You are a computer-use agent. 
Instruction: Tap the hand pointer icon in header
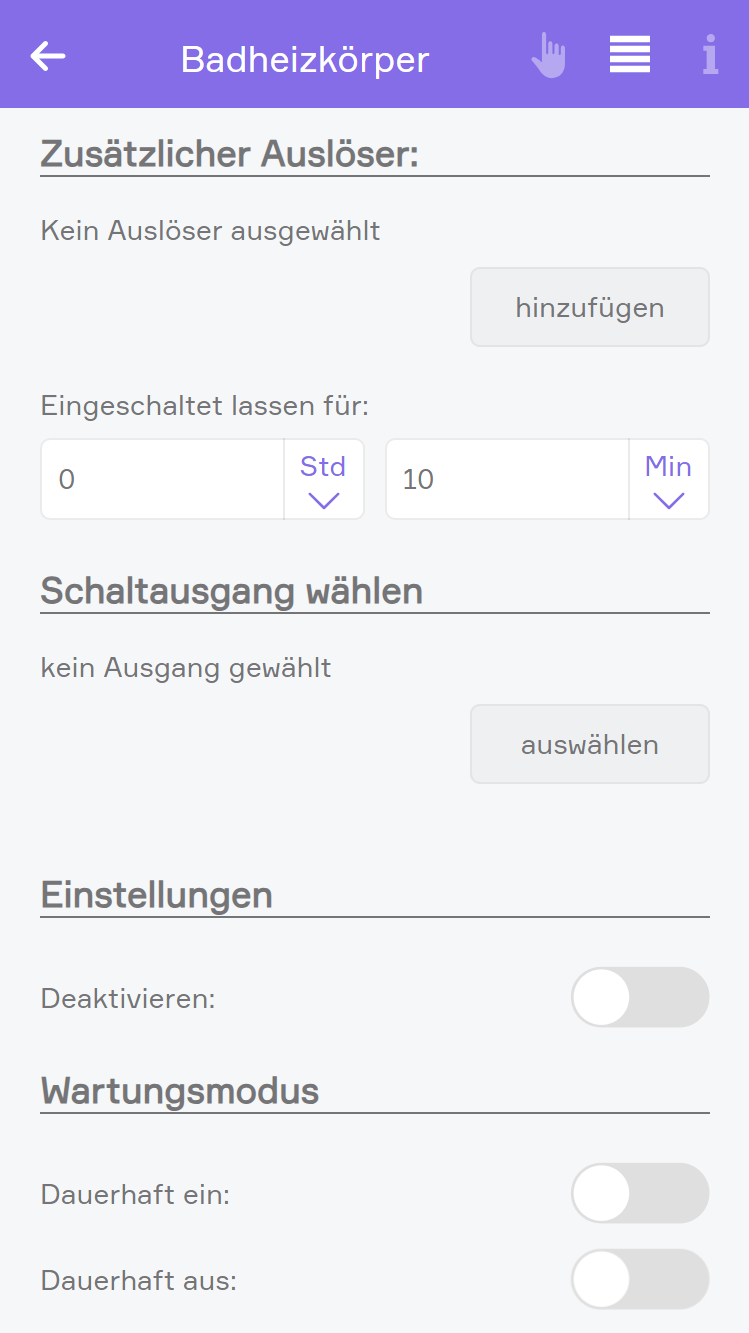[548, 56]
